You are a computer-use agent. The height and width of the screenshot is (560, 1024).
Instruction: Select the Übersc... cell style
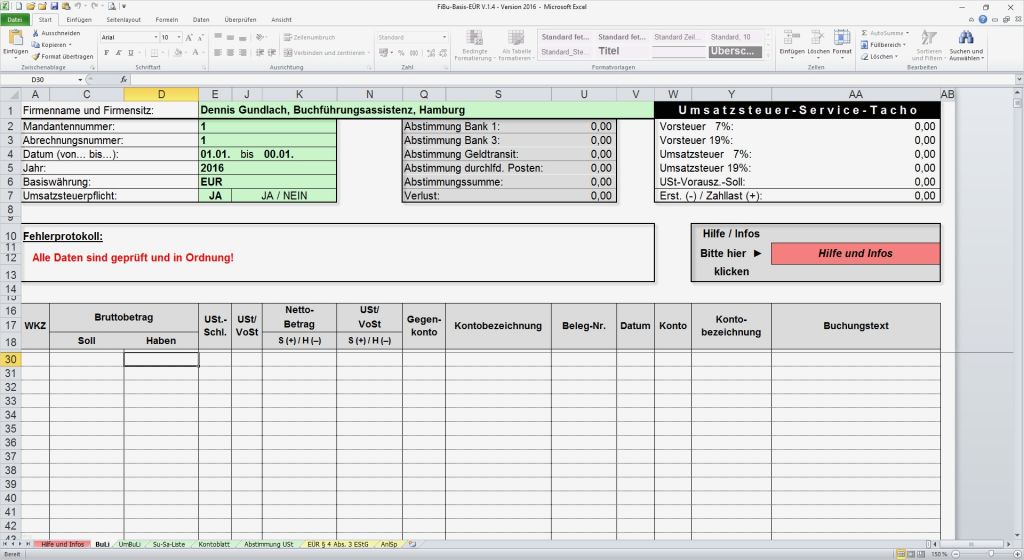point(734,51)
